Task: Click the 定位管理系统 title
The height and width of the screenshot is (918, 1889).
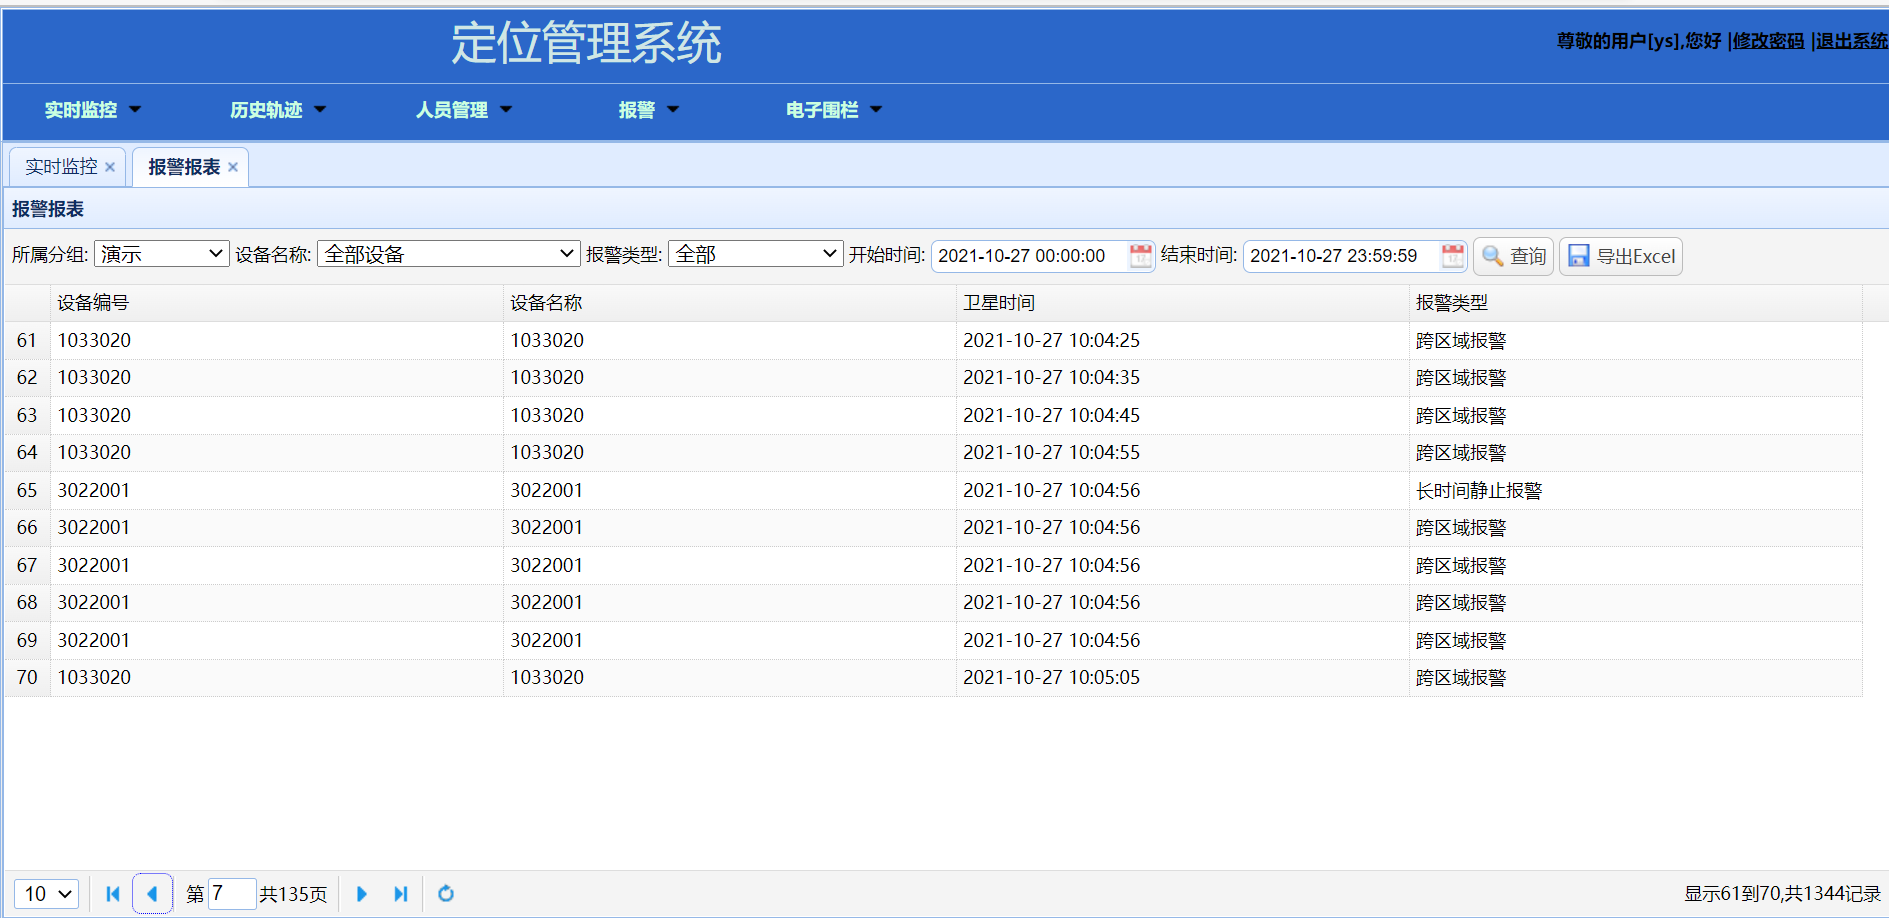Action: pyautogui.click(x=586, y=43)
